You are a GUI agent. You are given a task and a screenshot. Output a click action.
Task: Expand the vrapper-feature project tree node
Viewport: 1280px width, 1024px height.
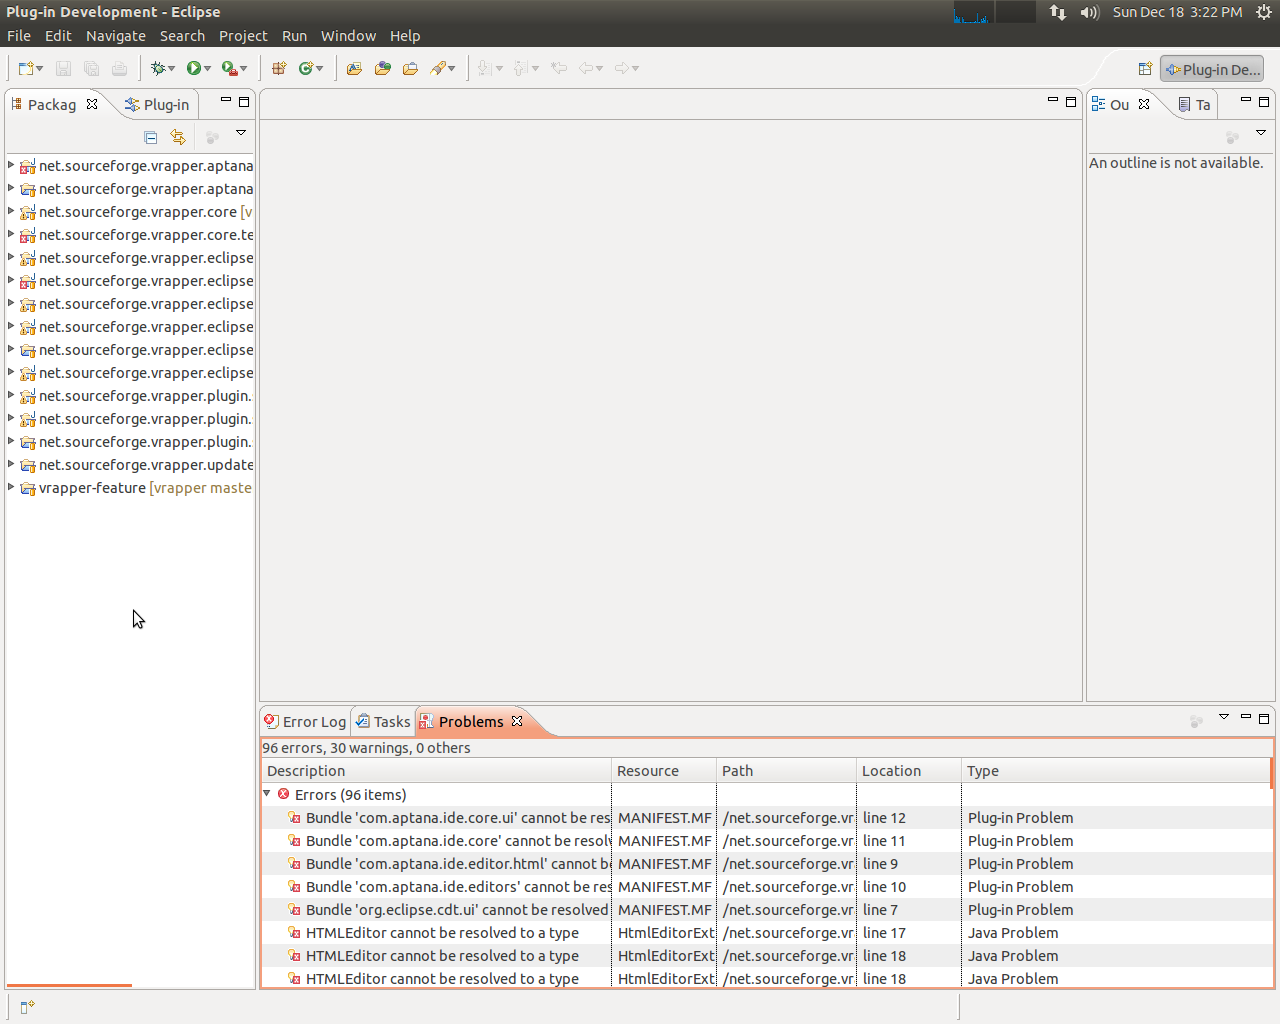[x=11, y=487]
